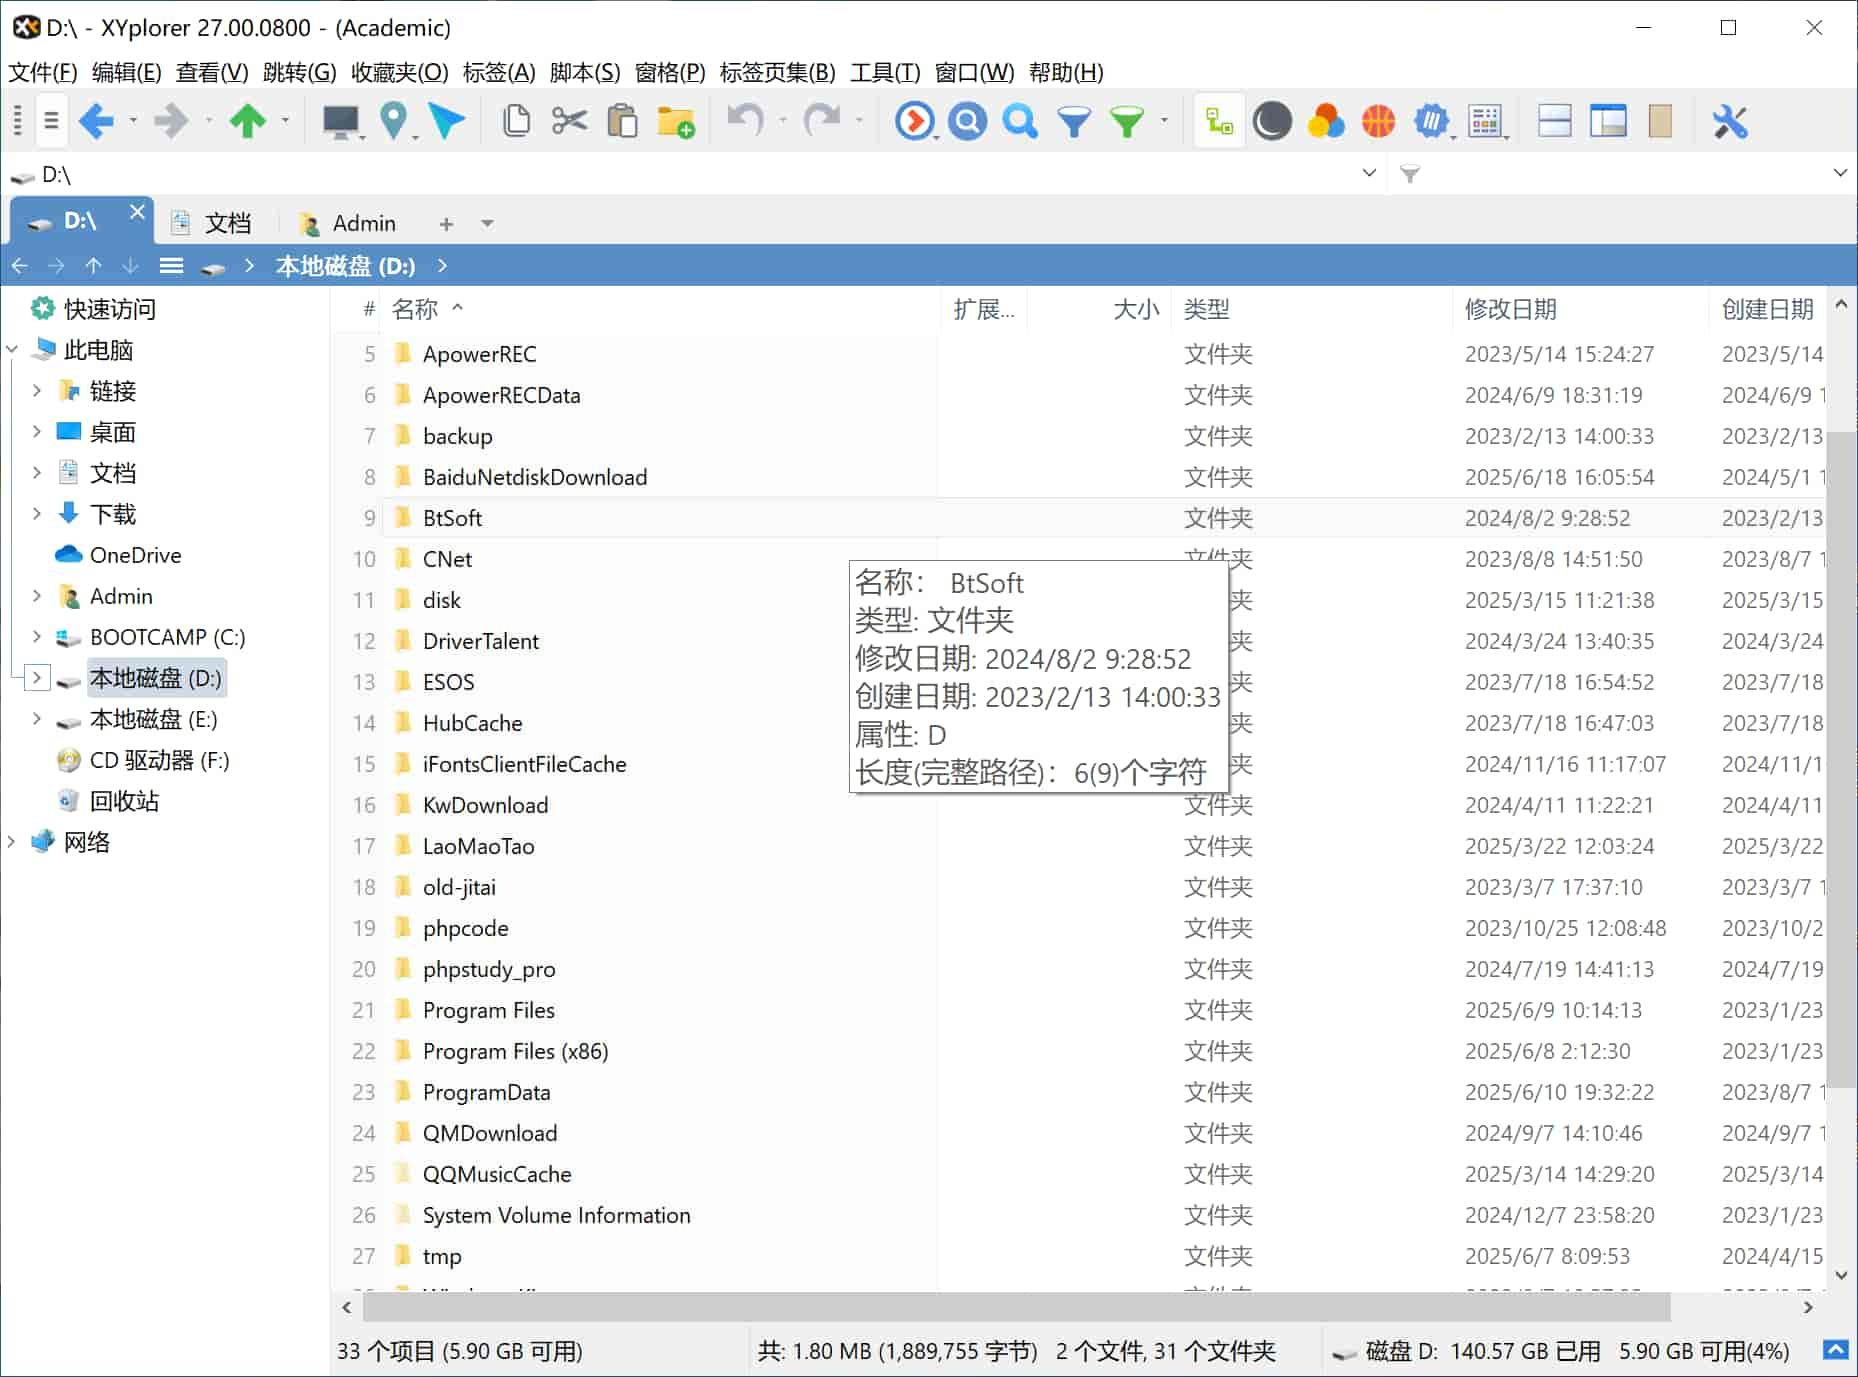Click the blue funnel visual filter icon
This screenshot has width=1858, height=1377.
1074,122
